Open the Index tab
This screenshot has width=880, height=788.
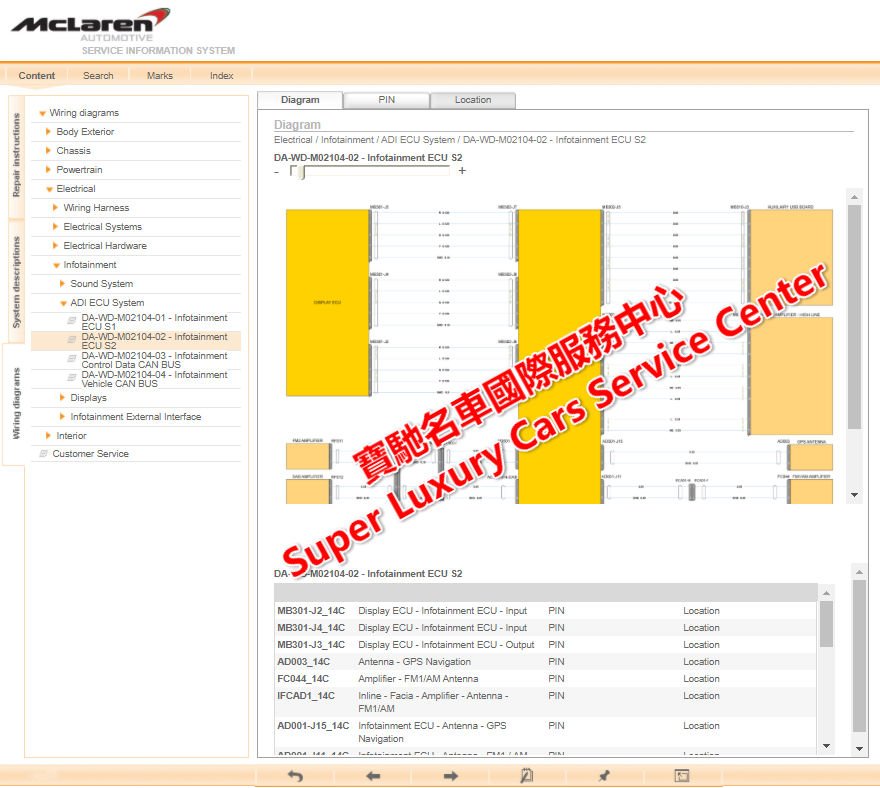tap(222, 76)
